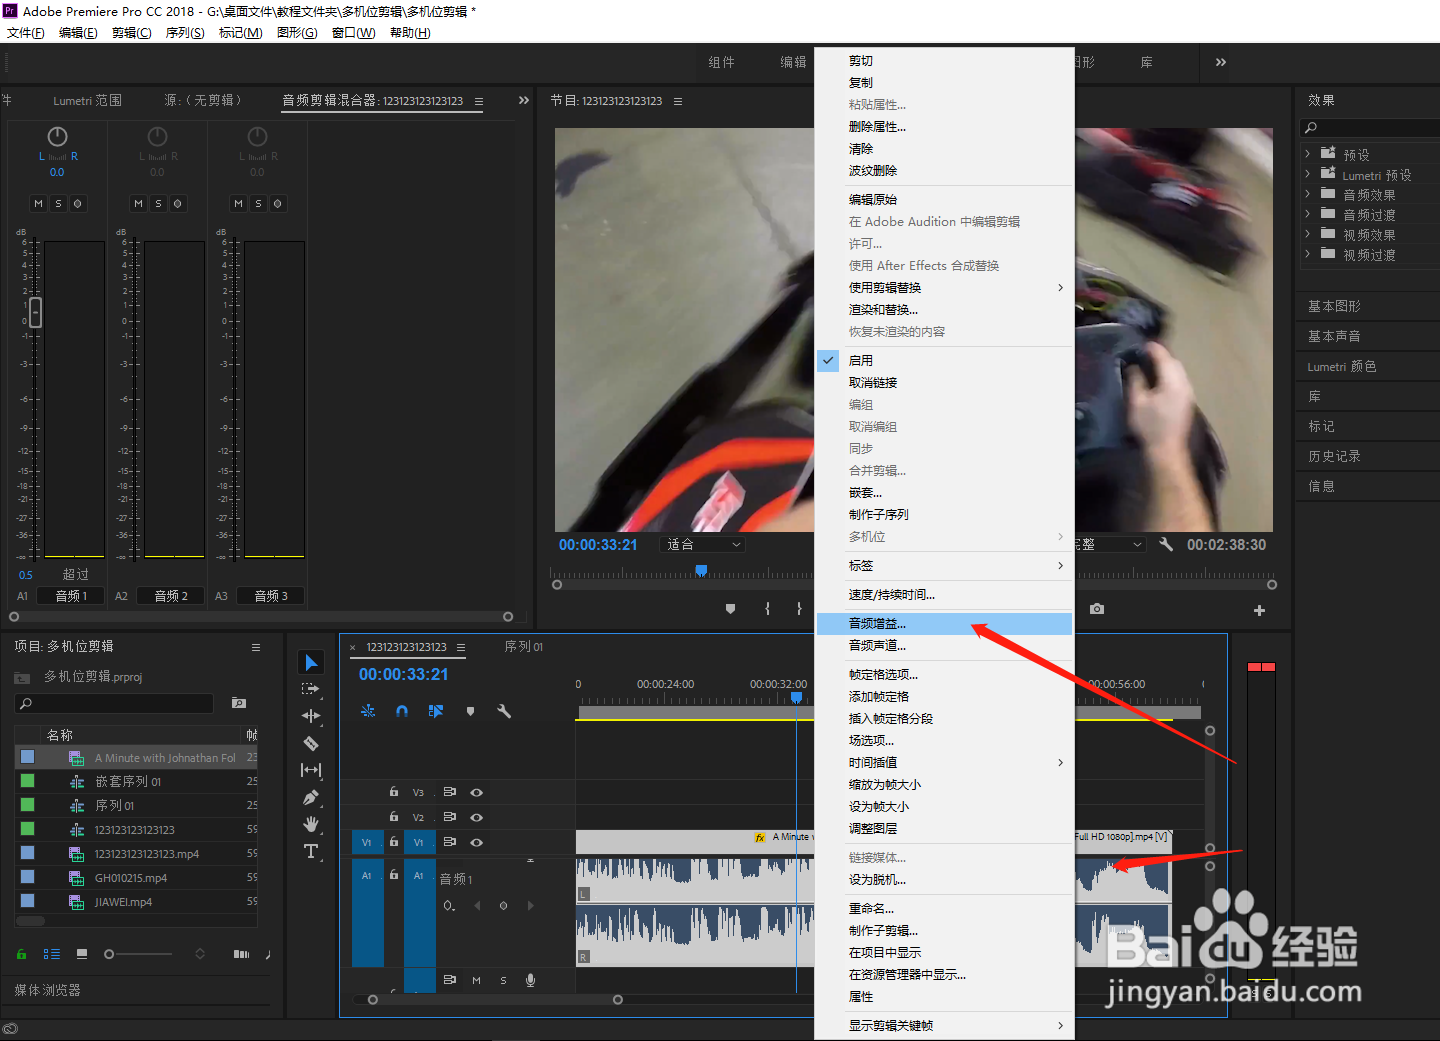
Task: Select the Slip tool
Action: point(311,770)
